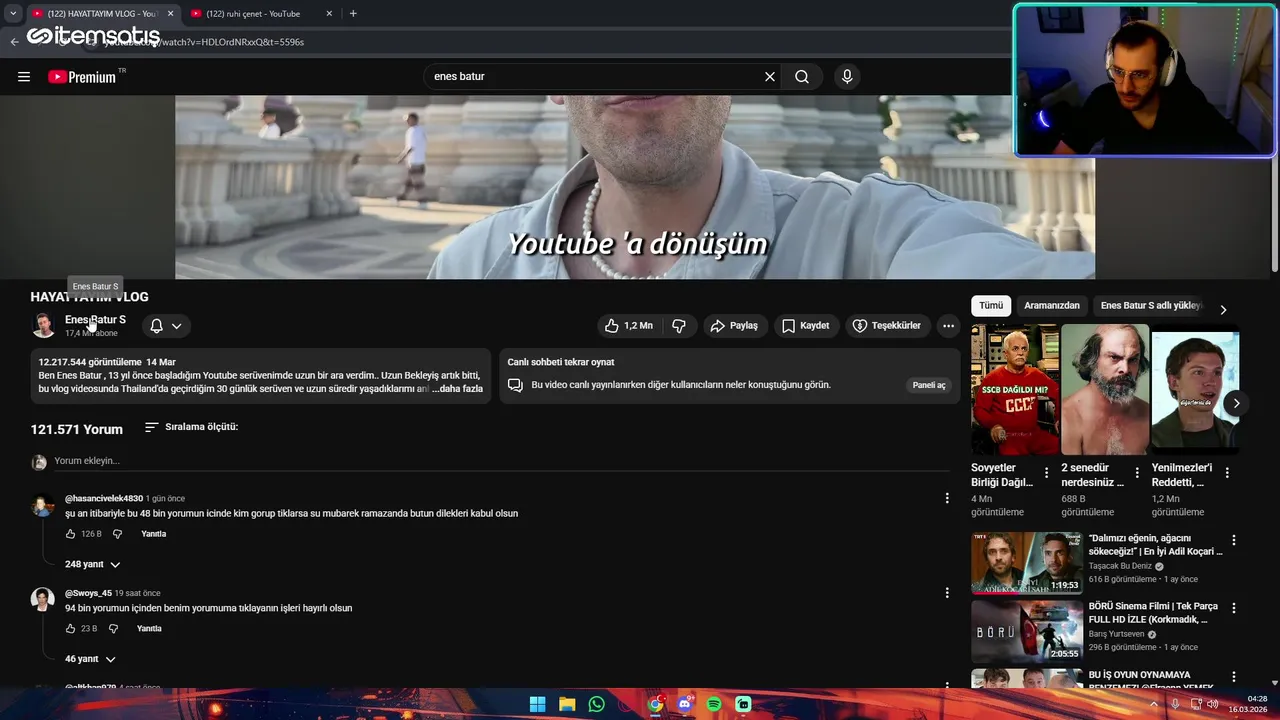Open options for '2 senedür nerdesinüz' short
The height and width of the screenshot is (720, 1280).
point(1137,473)
